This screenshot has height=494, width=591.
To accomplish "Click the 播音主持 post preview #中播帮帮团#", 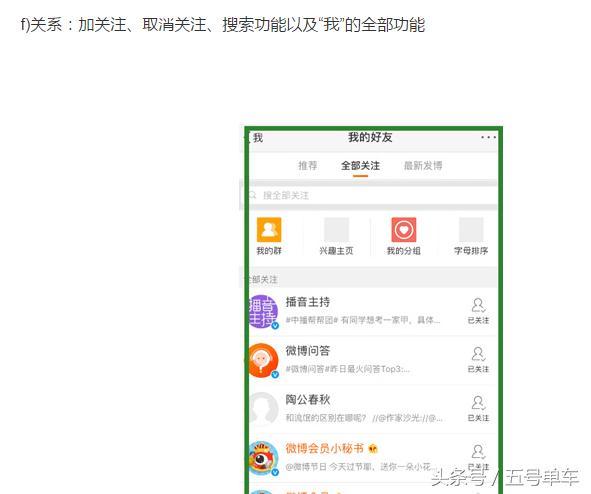I will [x=363, y=320].
